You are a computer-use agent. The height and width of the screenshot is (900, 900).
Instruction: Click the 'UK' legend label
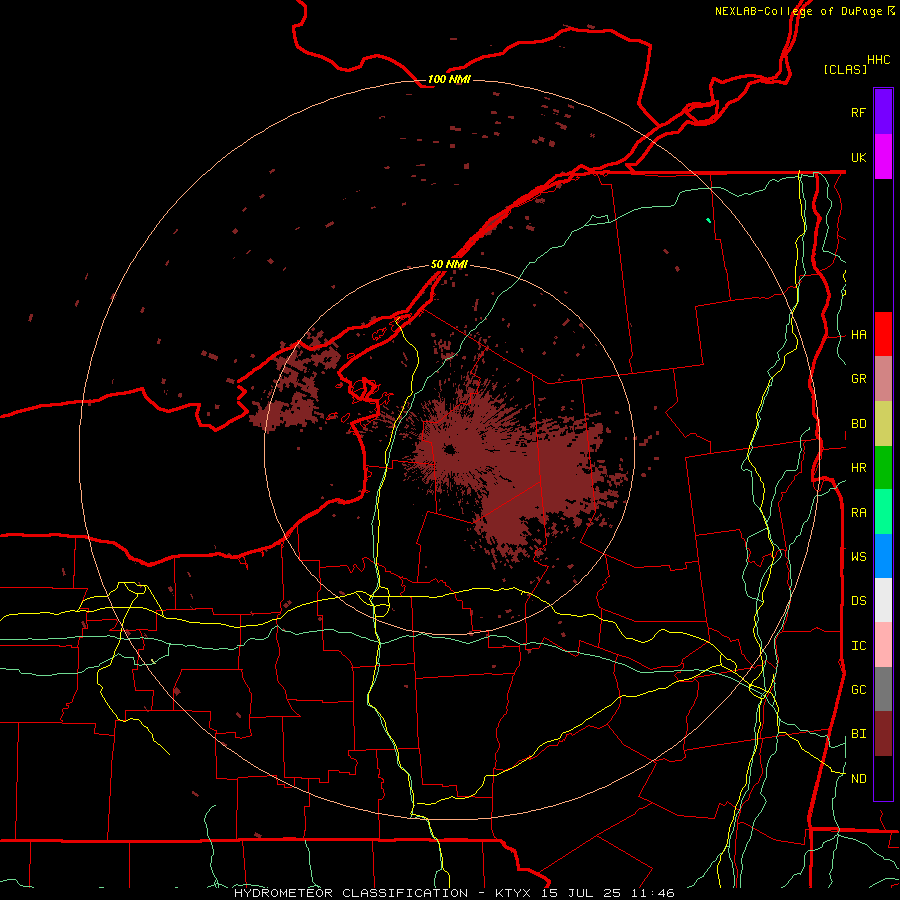[x=858, y=157]
